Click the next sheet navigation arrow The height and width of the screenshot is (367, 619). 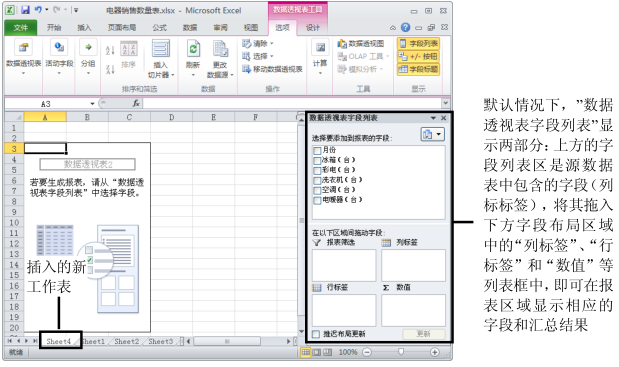point(26,341)
